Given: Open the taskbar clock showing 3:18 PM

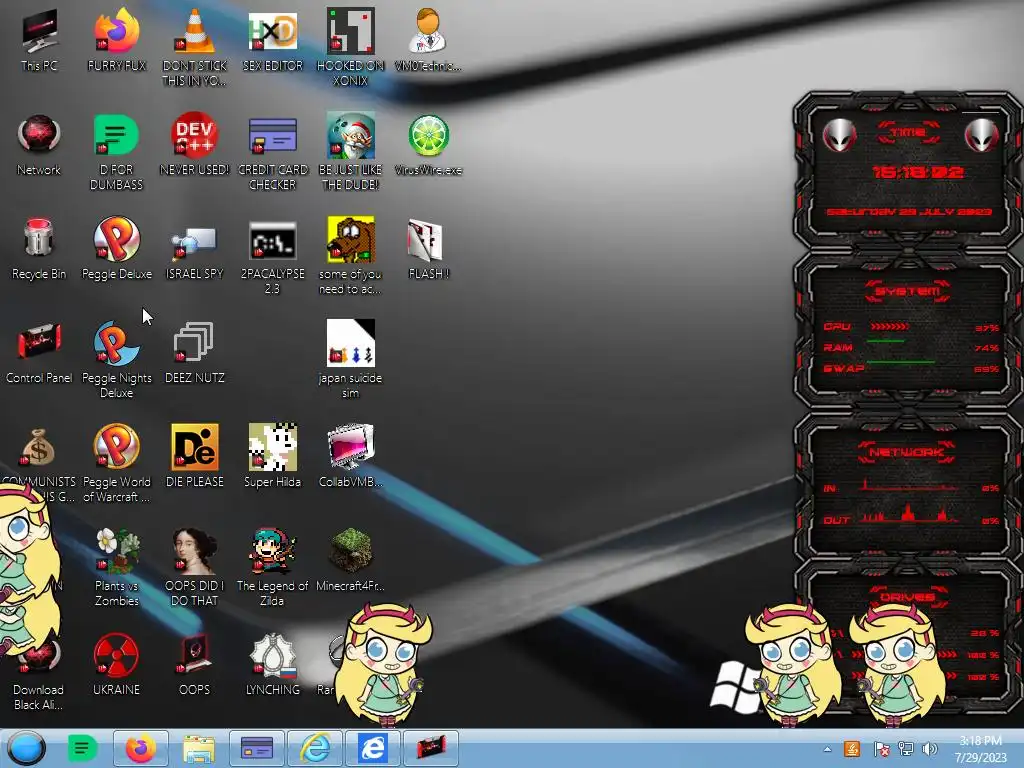Looking at the screenshot, I should pyautogui.click(x=981, y=749).
